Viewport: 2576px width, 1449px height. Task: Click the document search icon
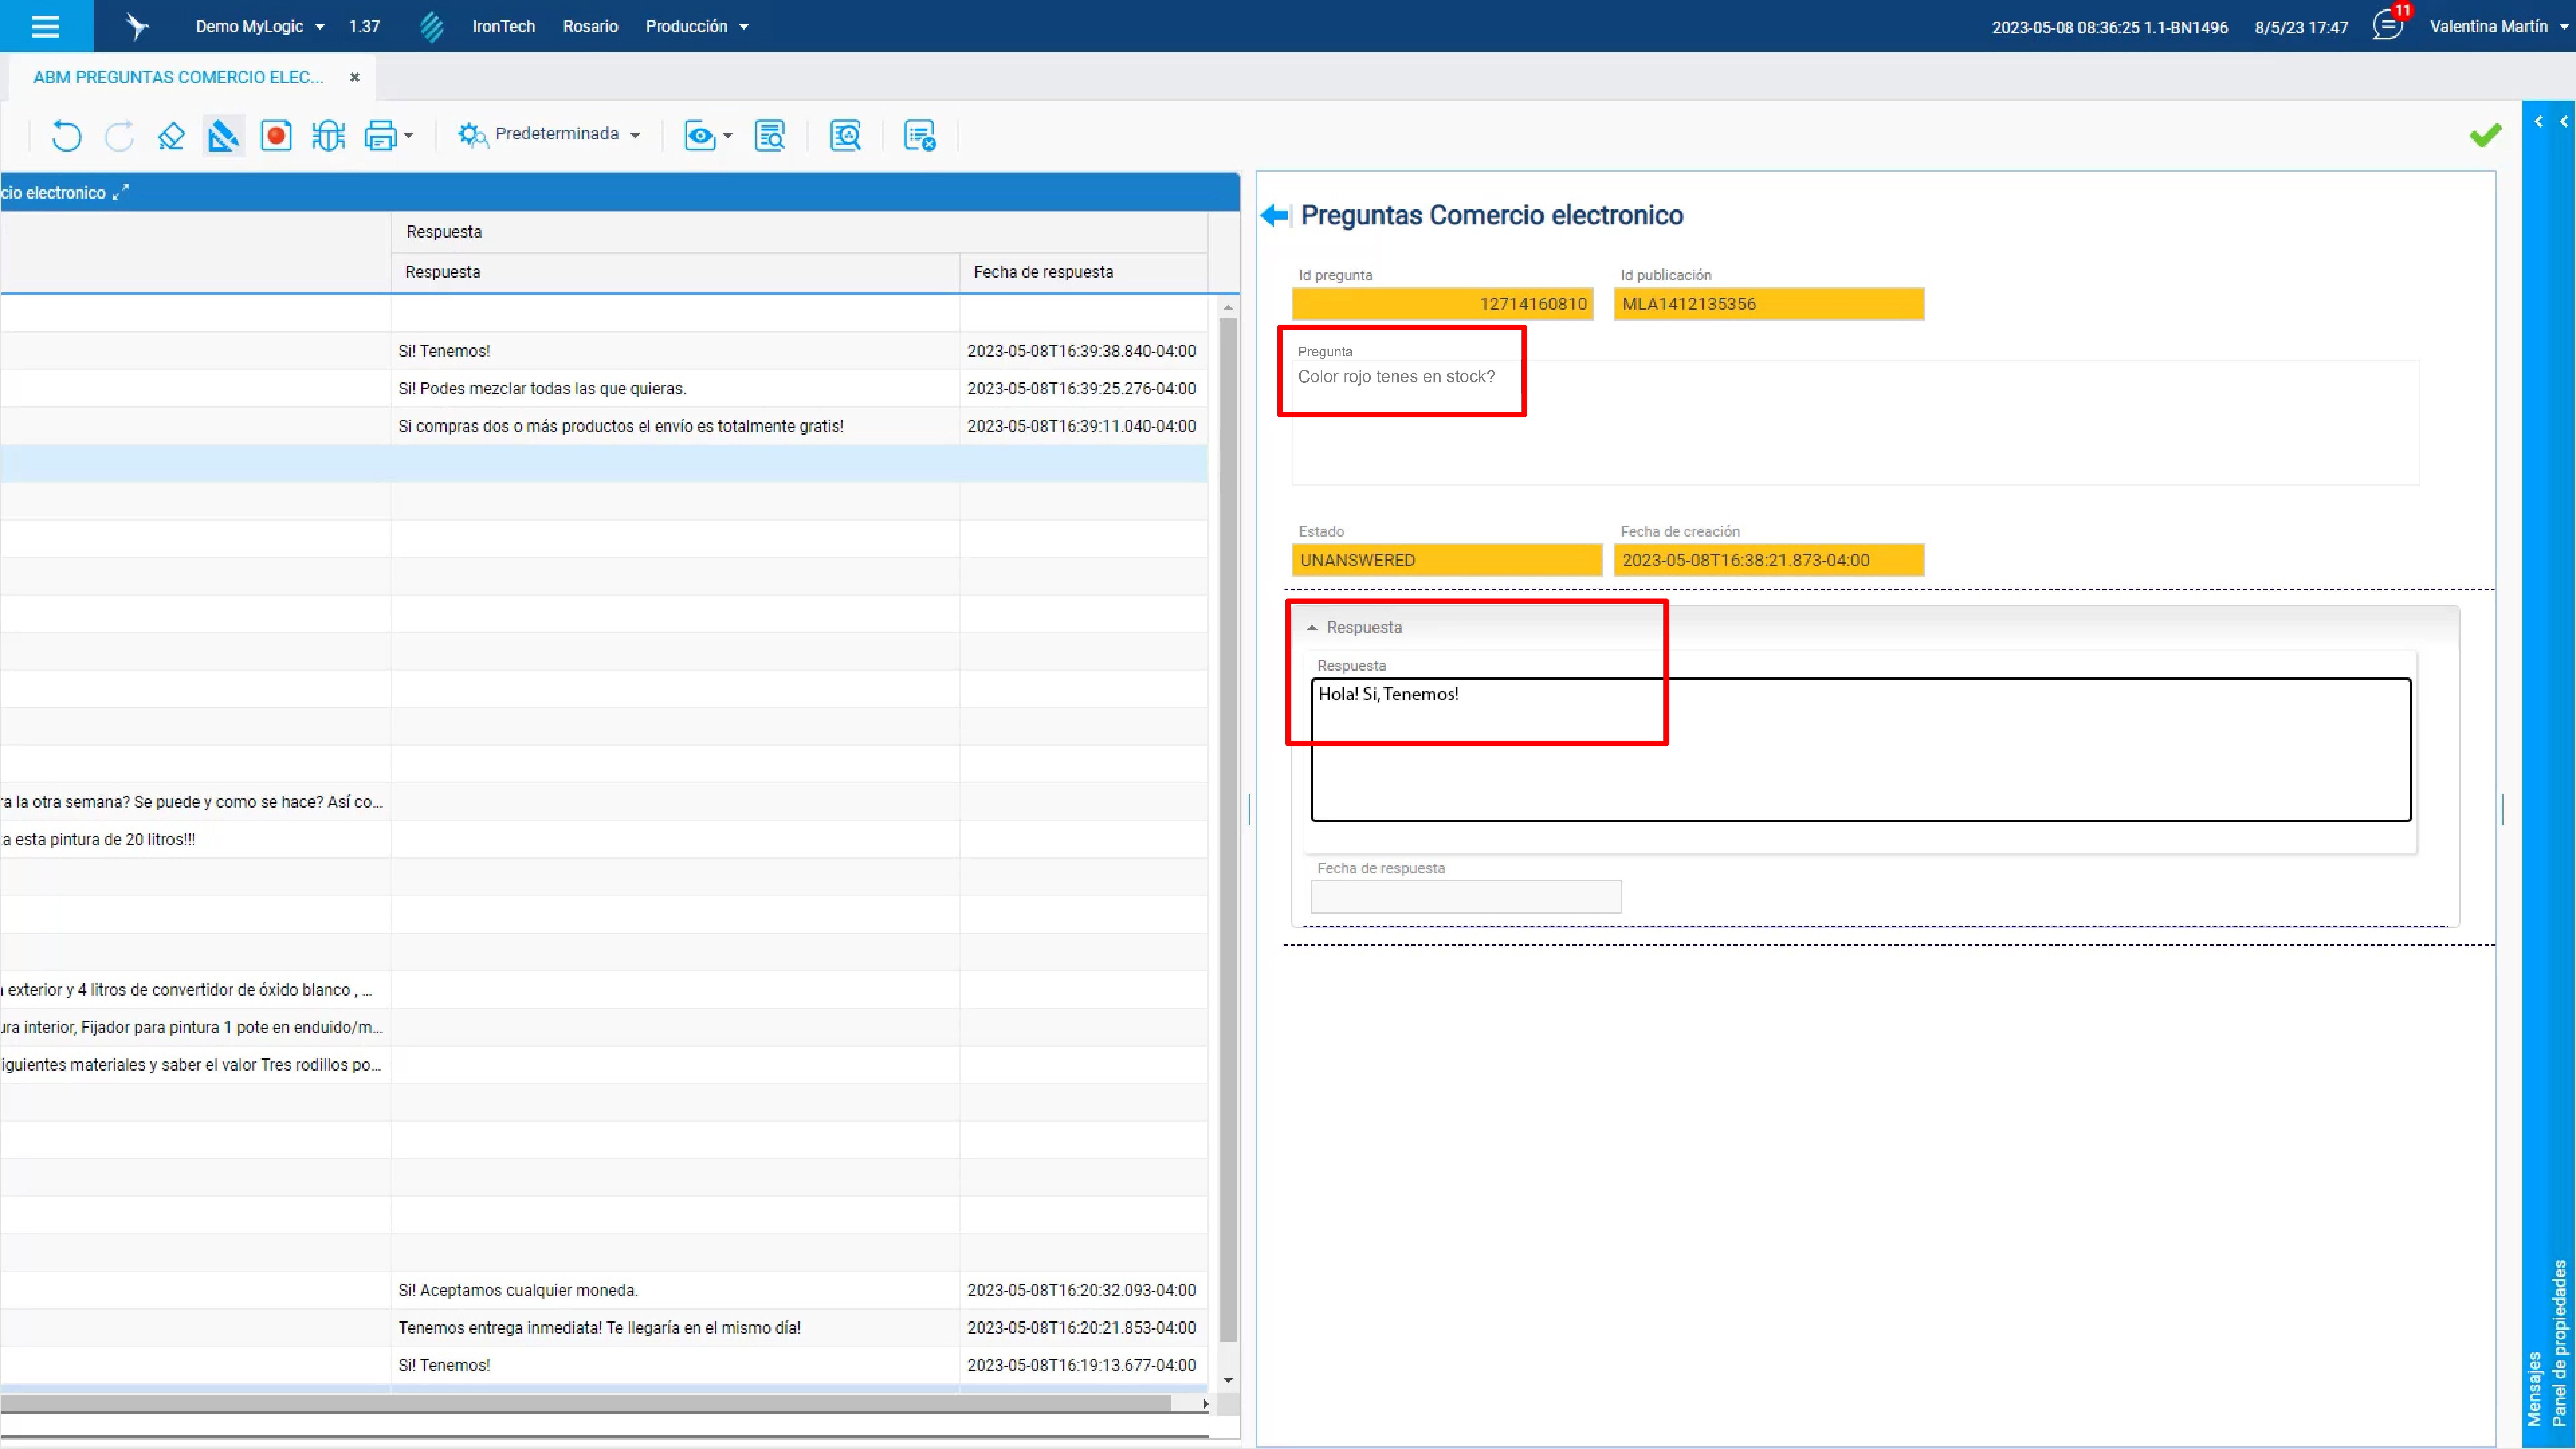tap(770, 135)
